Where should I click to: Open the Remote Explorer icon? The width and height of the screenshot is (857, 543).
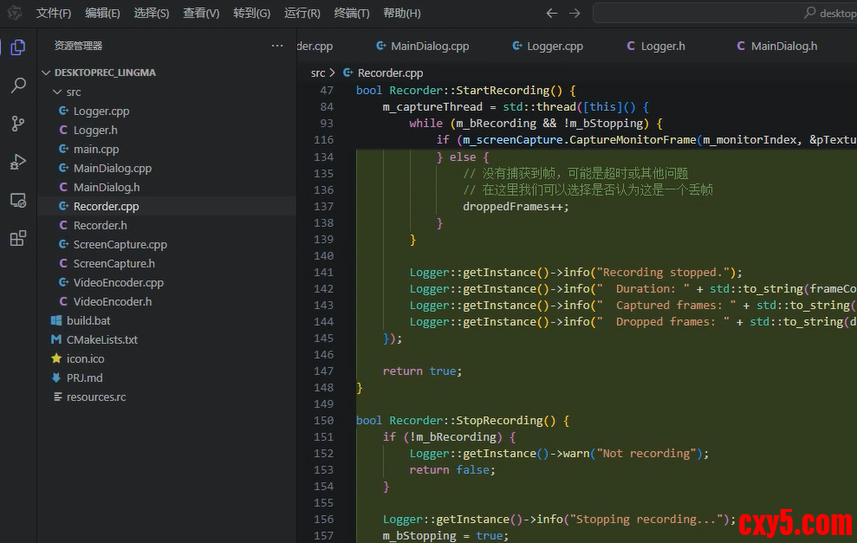coord(18,200)
